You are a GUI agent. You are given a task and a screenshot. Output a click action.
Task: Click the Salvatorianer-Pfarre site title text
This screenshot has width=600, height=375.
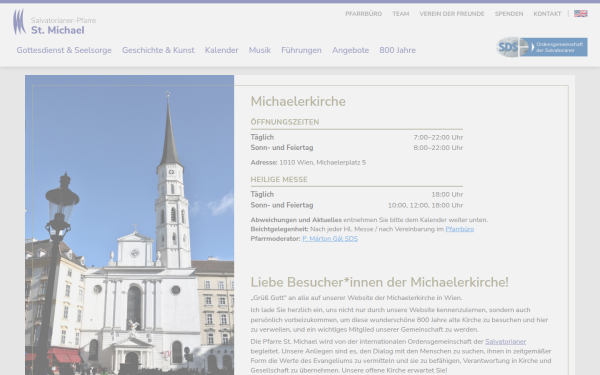click(x=64, y=20)
